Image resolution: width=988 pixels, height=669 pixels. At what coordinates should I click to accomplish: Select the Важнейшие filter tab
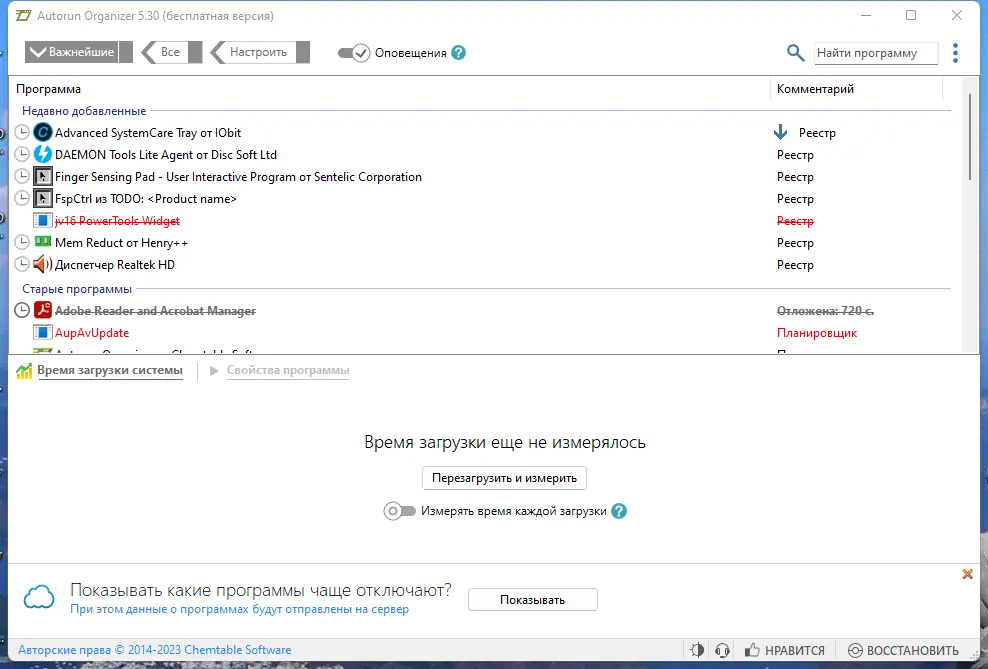point(79,52)
